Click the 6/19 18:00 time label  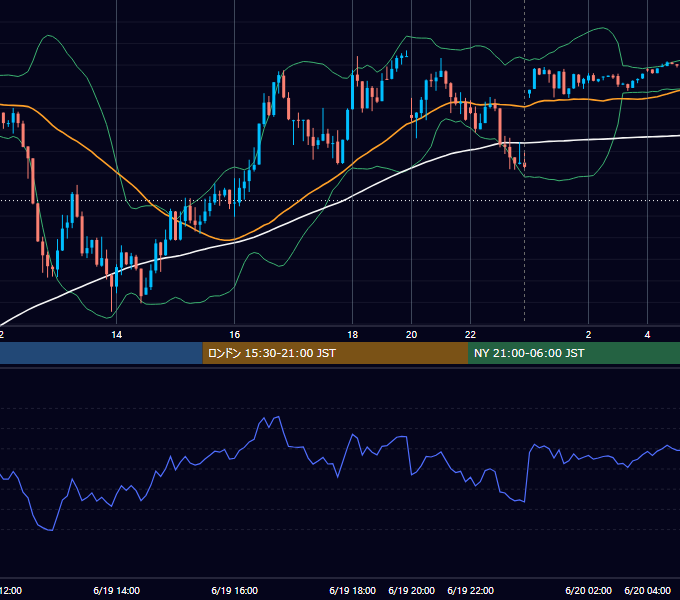pyautogui.click(x=352, y=591)
